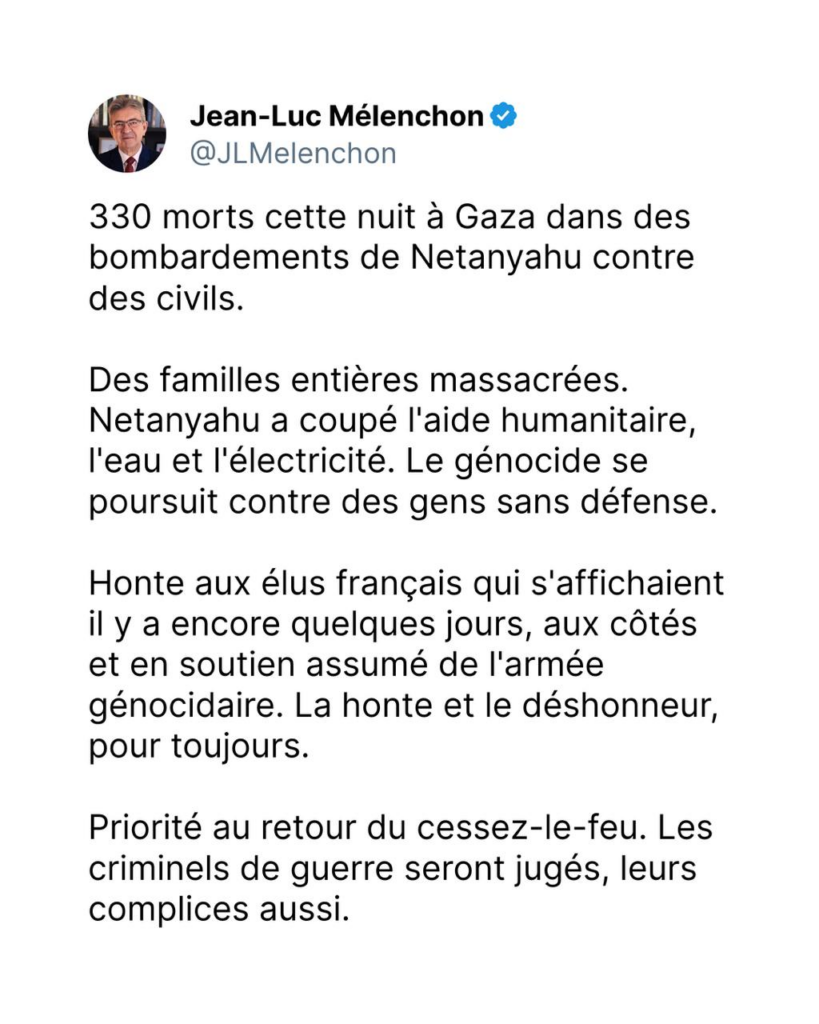Screen dimensions: 819x1024
Task: Click the closing words 'complices aussi.'
Action: (x=219, y=910)
